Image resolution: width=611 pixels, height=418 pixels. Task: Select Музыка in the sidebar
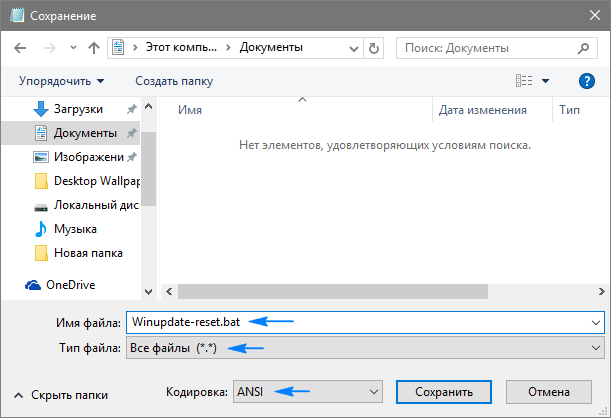pos(75,229)
